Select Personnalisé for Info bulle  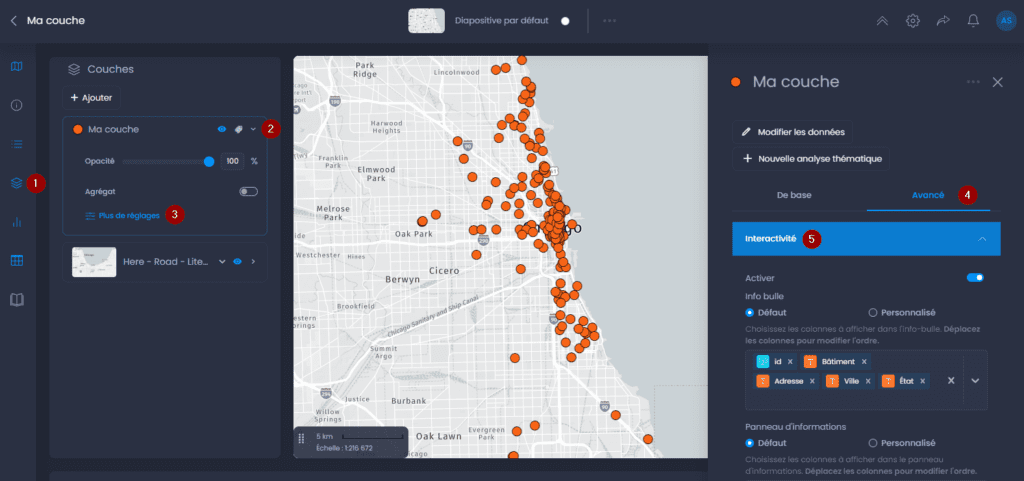tap(902, 313)
